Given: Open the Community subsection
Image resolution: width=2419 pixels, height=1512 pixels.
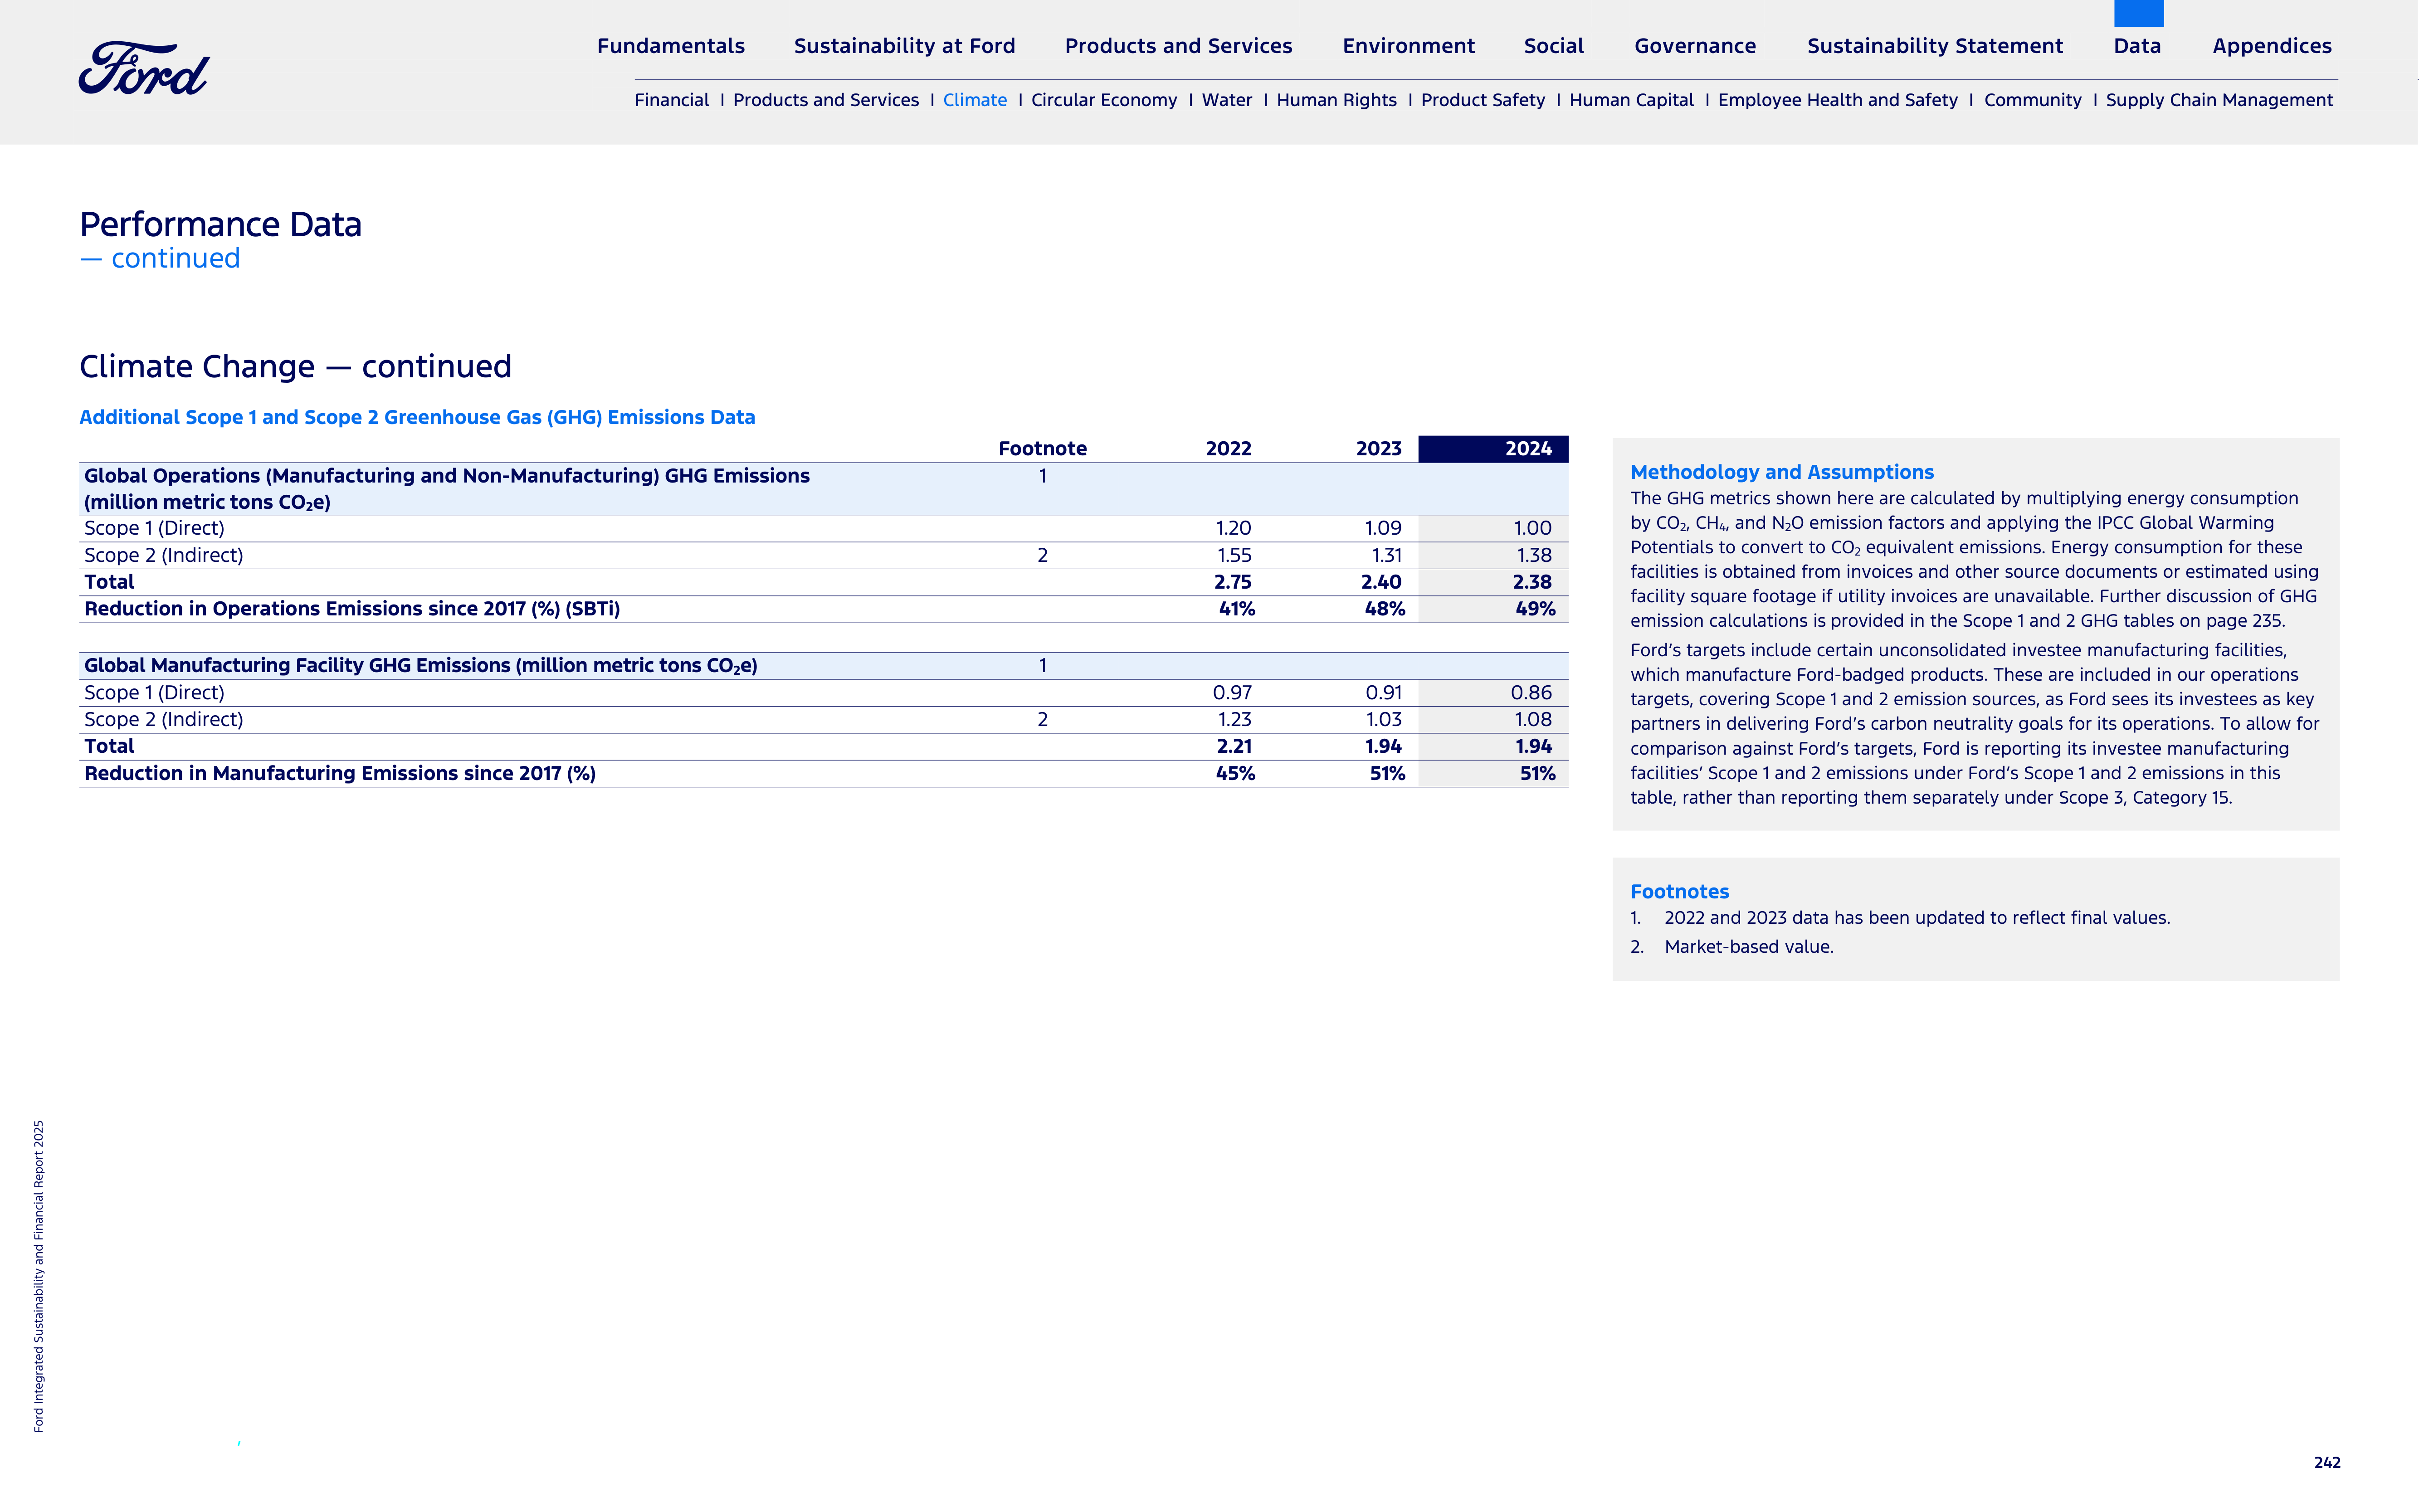Looking at the screenshot, I should point(2032,100).
